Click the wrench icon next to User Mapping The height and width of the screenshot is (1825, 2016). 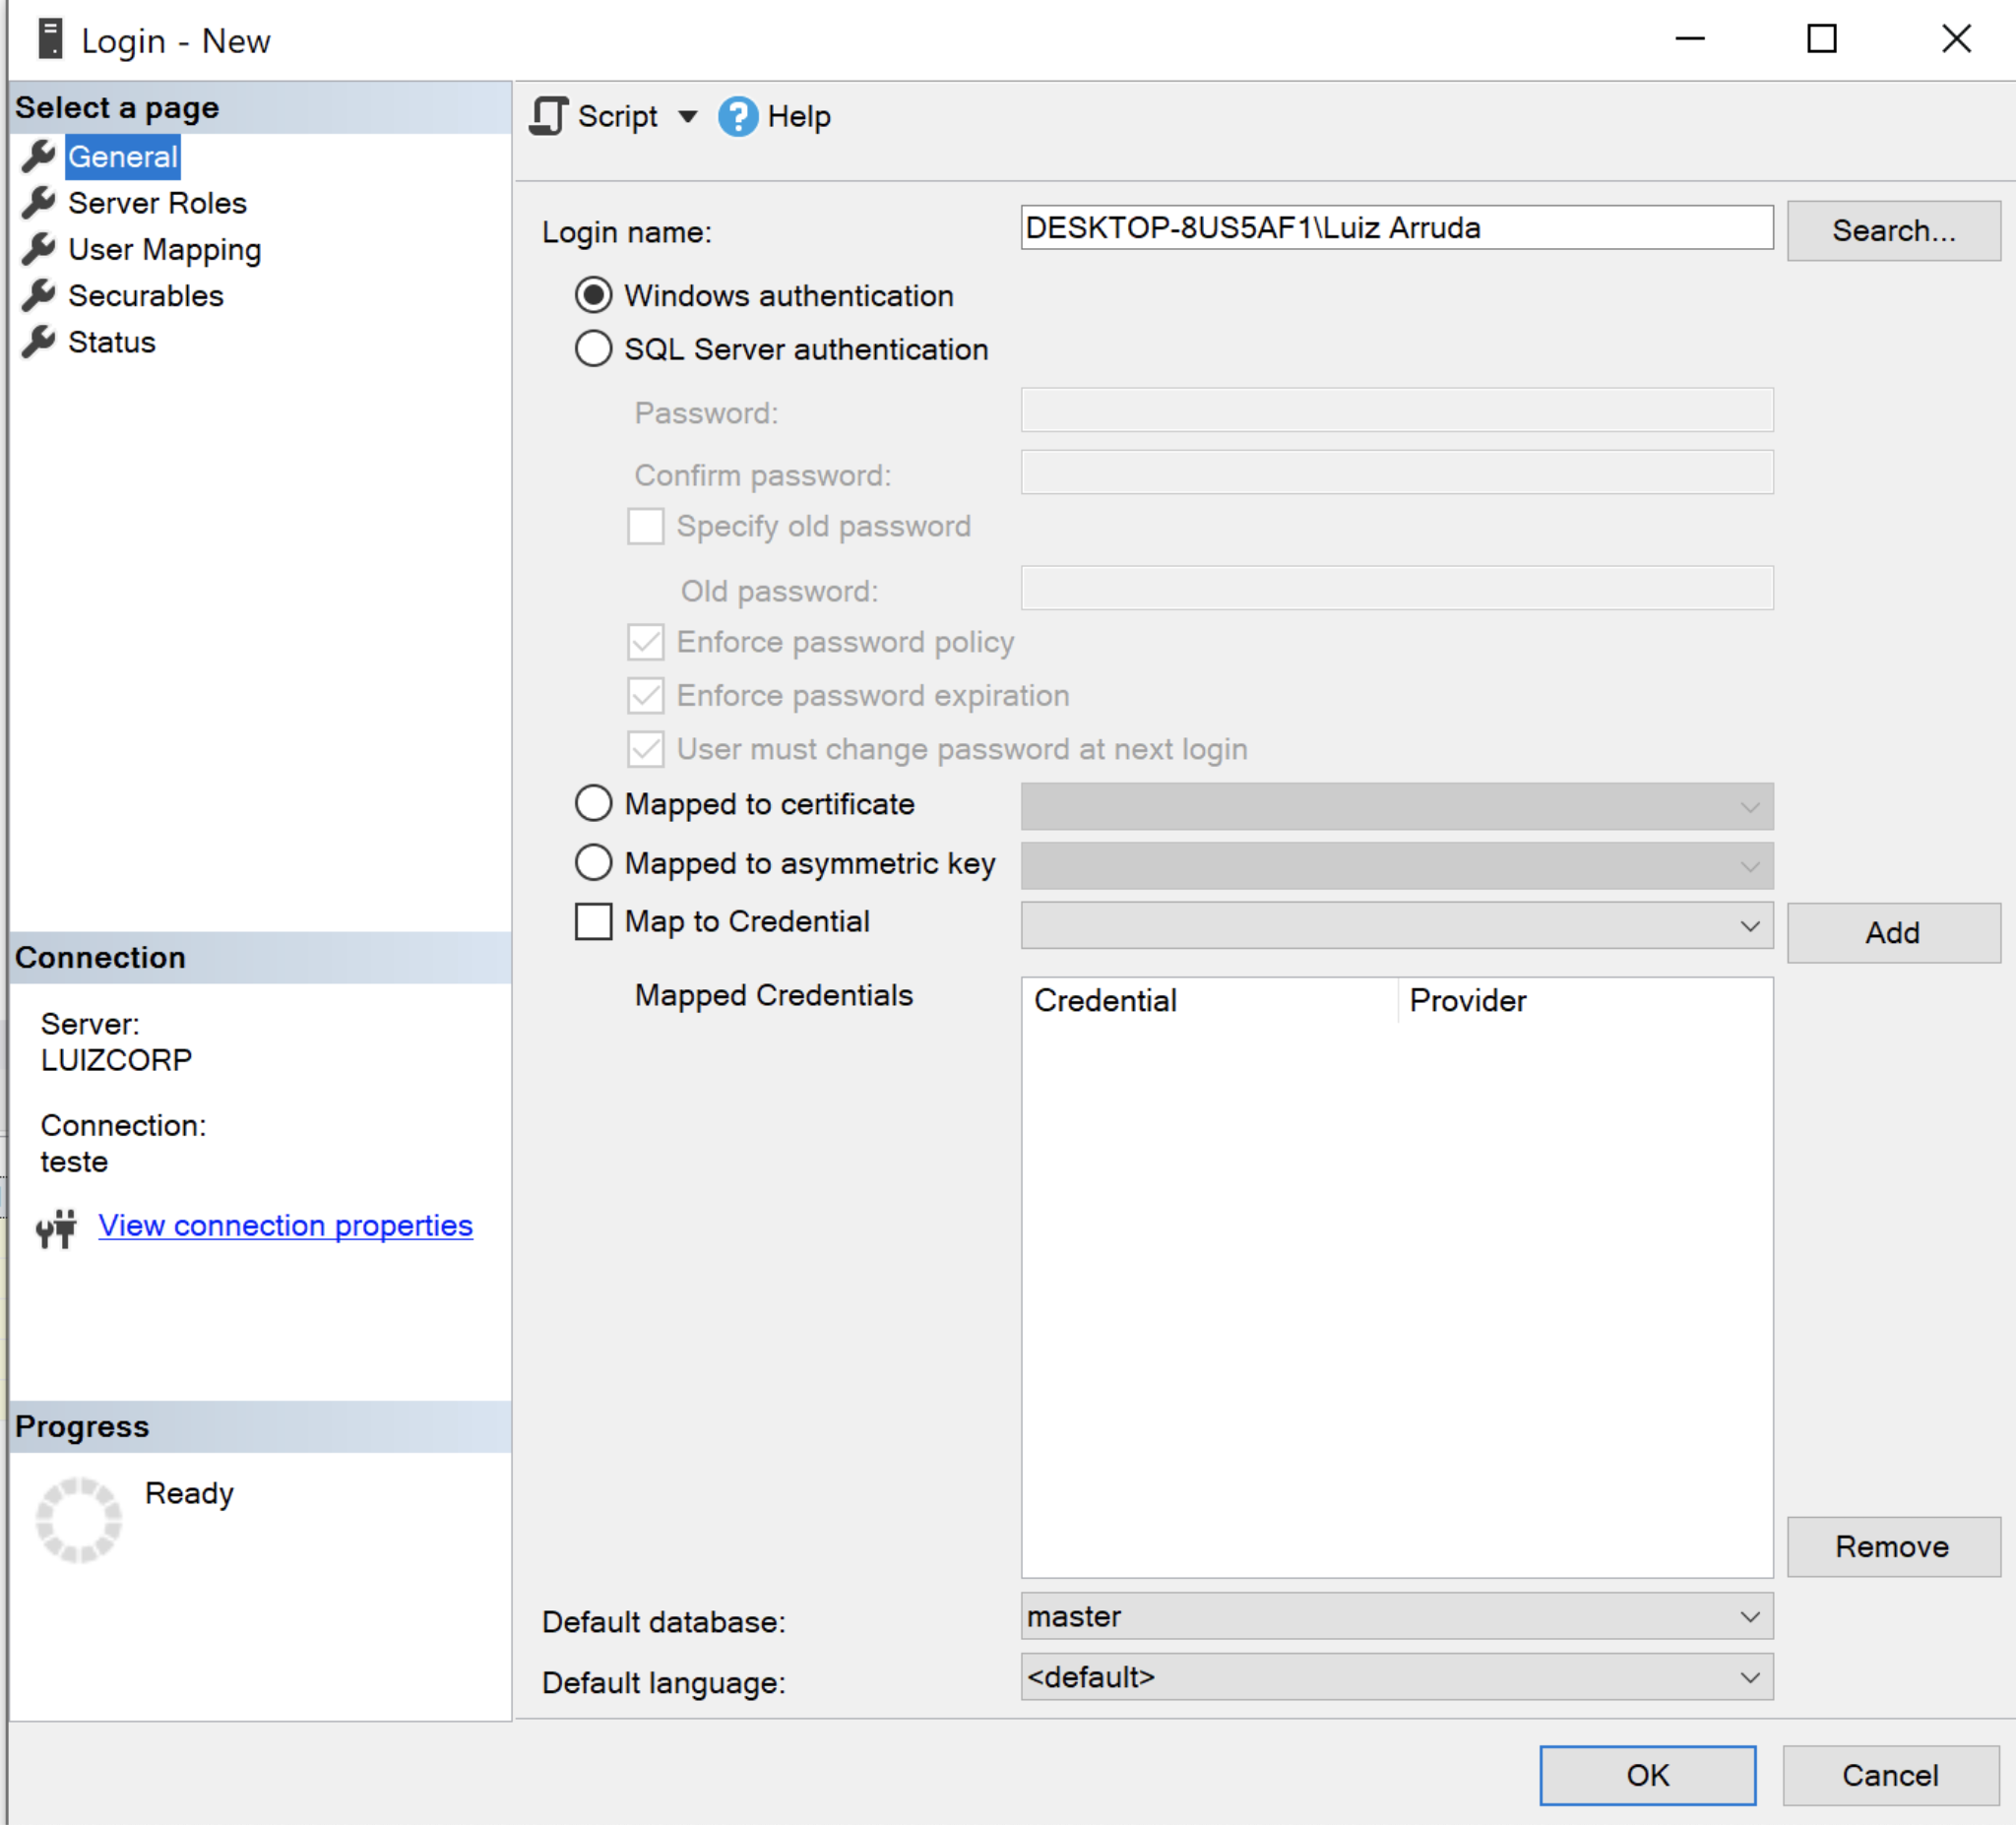click(x=39, y=249)
